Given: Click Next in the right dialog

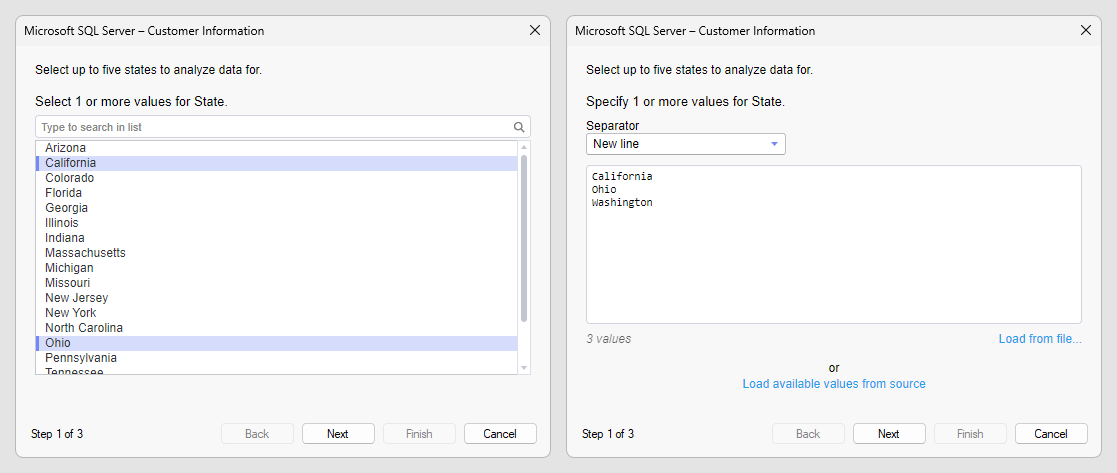Looking at the screenshot, I should pyautogui.click(x=889, y=434).
